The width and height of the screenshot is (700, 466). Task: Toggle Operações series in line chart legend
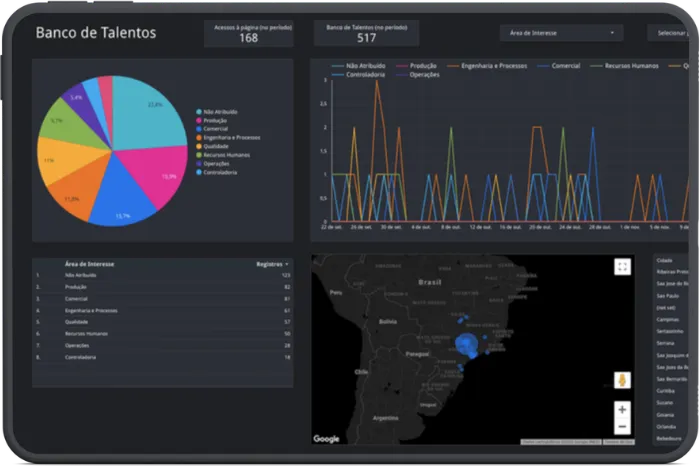click(x=418, y=75)
